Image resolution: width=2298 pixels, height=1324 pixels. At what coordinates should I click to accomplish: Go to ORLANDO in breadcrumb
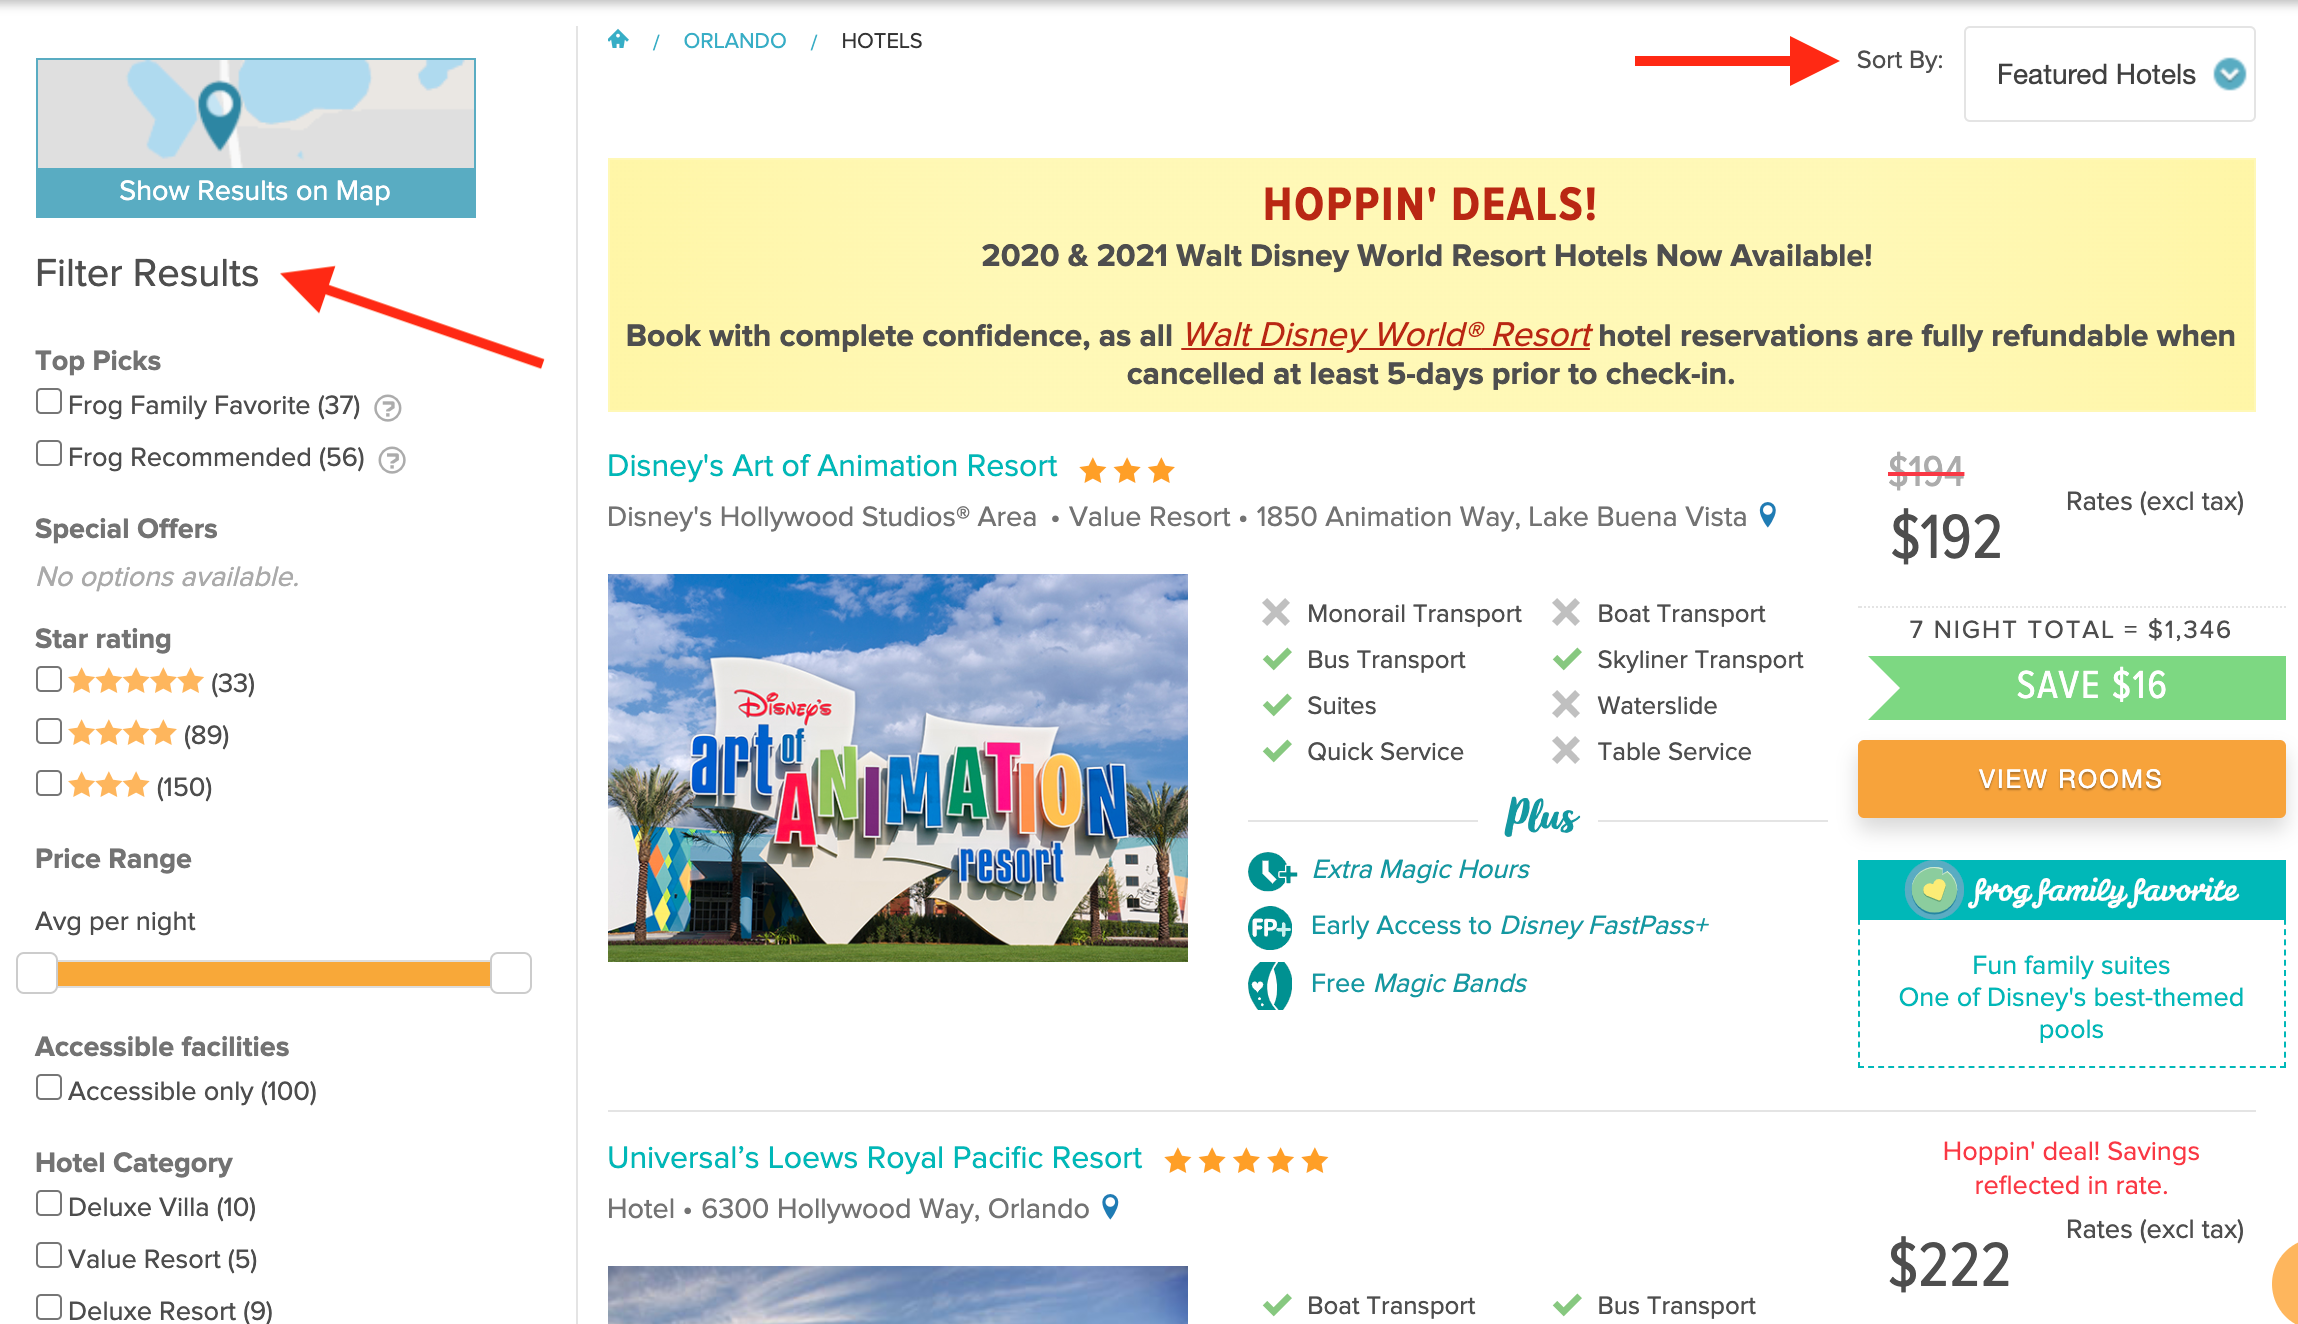(734, 41)
